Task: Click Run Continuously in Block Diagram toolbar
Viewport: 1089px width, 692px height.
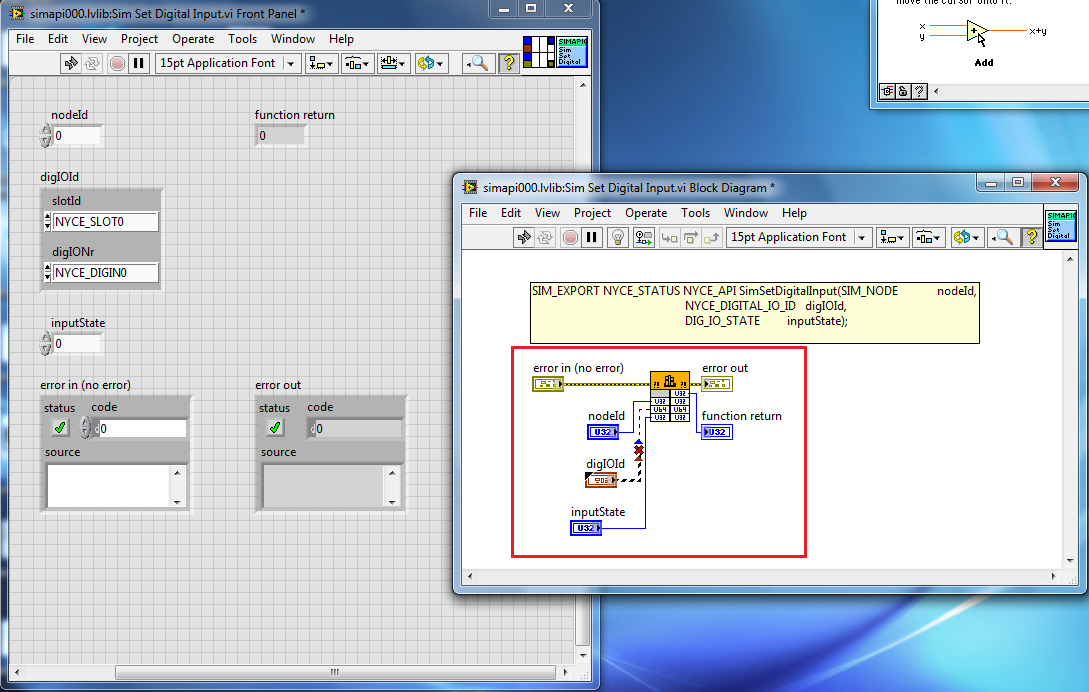Action: [x=545, y=238]
